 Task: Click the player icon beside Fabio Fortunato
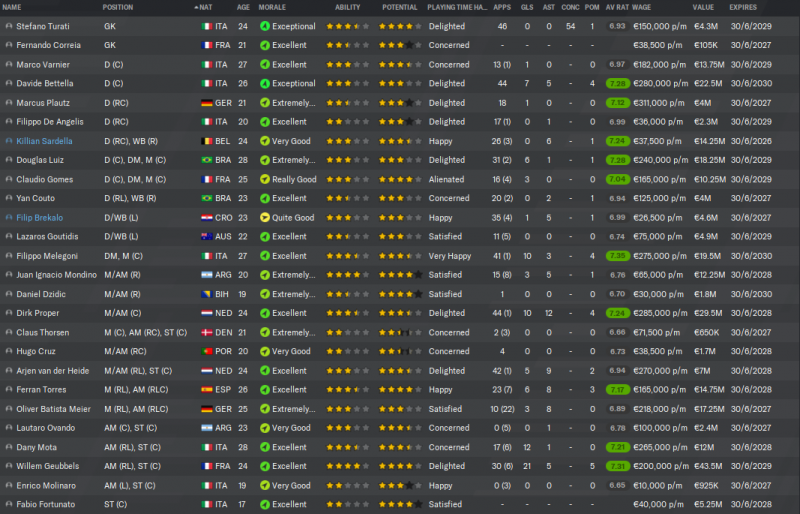(9, 504)
